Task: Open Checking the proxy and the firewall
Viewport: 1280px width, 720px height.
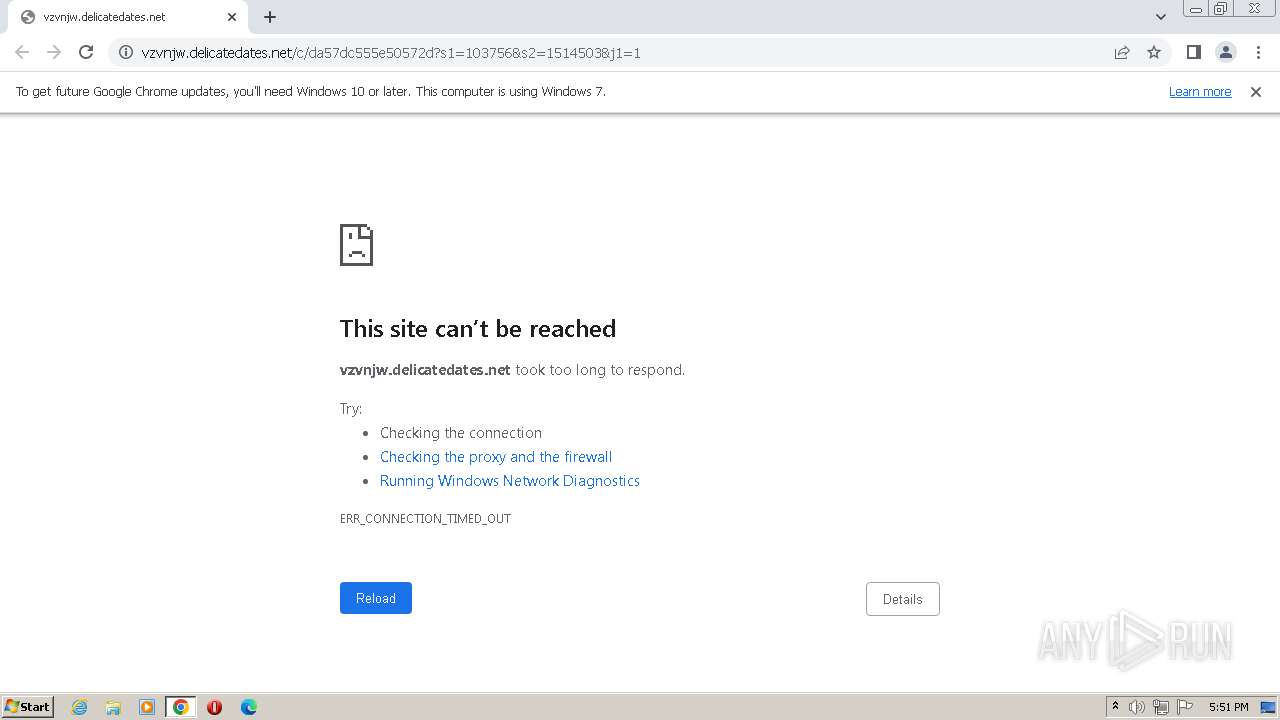Action: coord(496,457)
